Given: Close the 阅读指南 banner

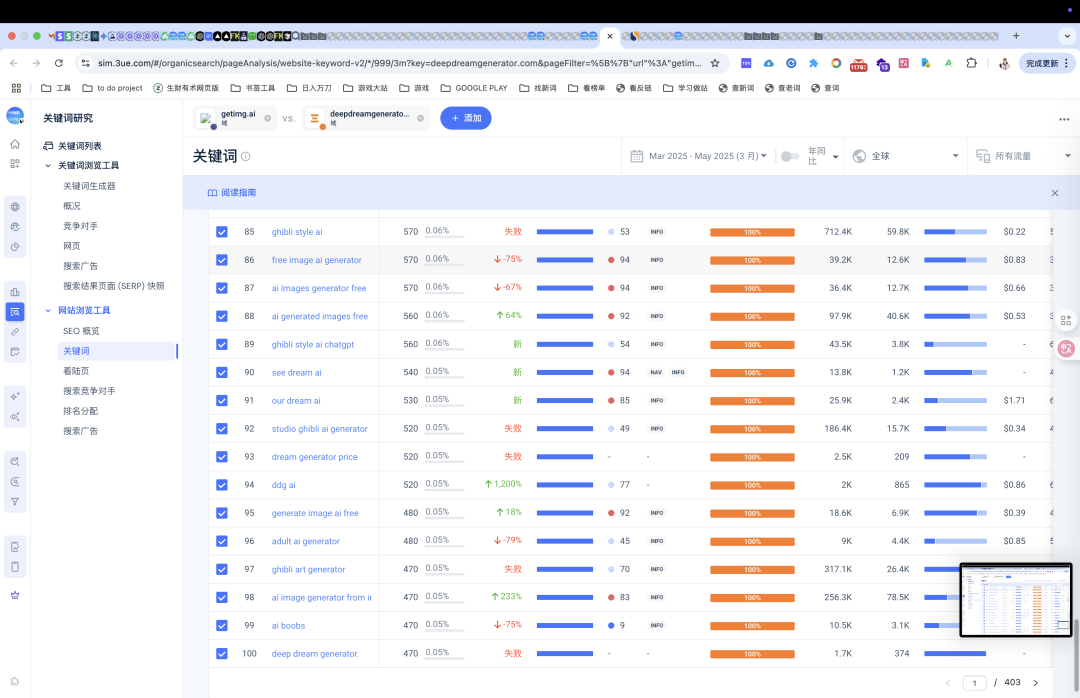Looking at the screenshot, I should point(1055,193).
